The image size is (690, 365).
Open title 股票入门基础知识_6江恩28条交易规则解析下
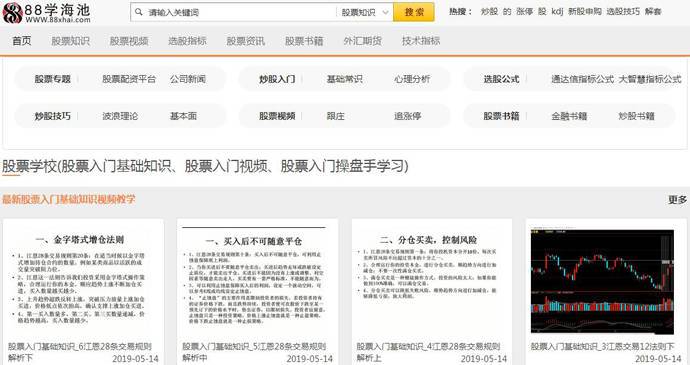80,352
